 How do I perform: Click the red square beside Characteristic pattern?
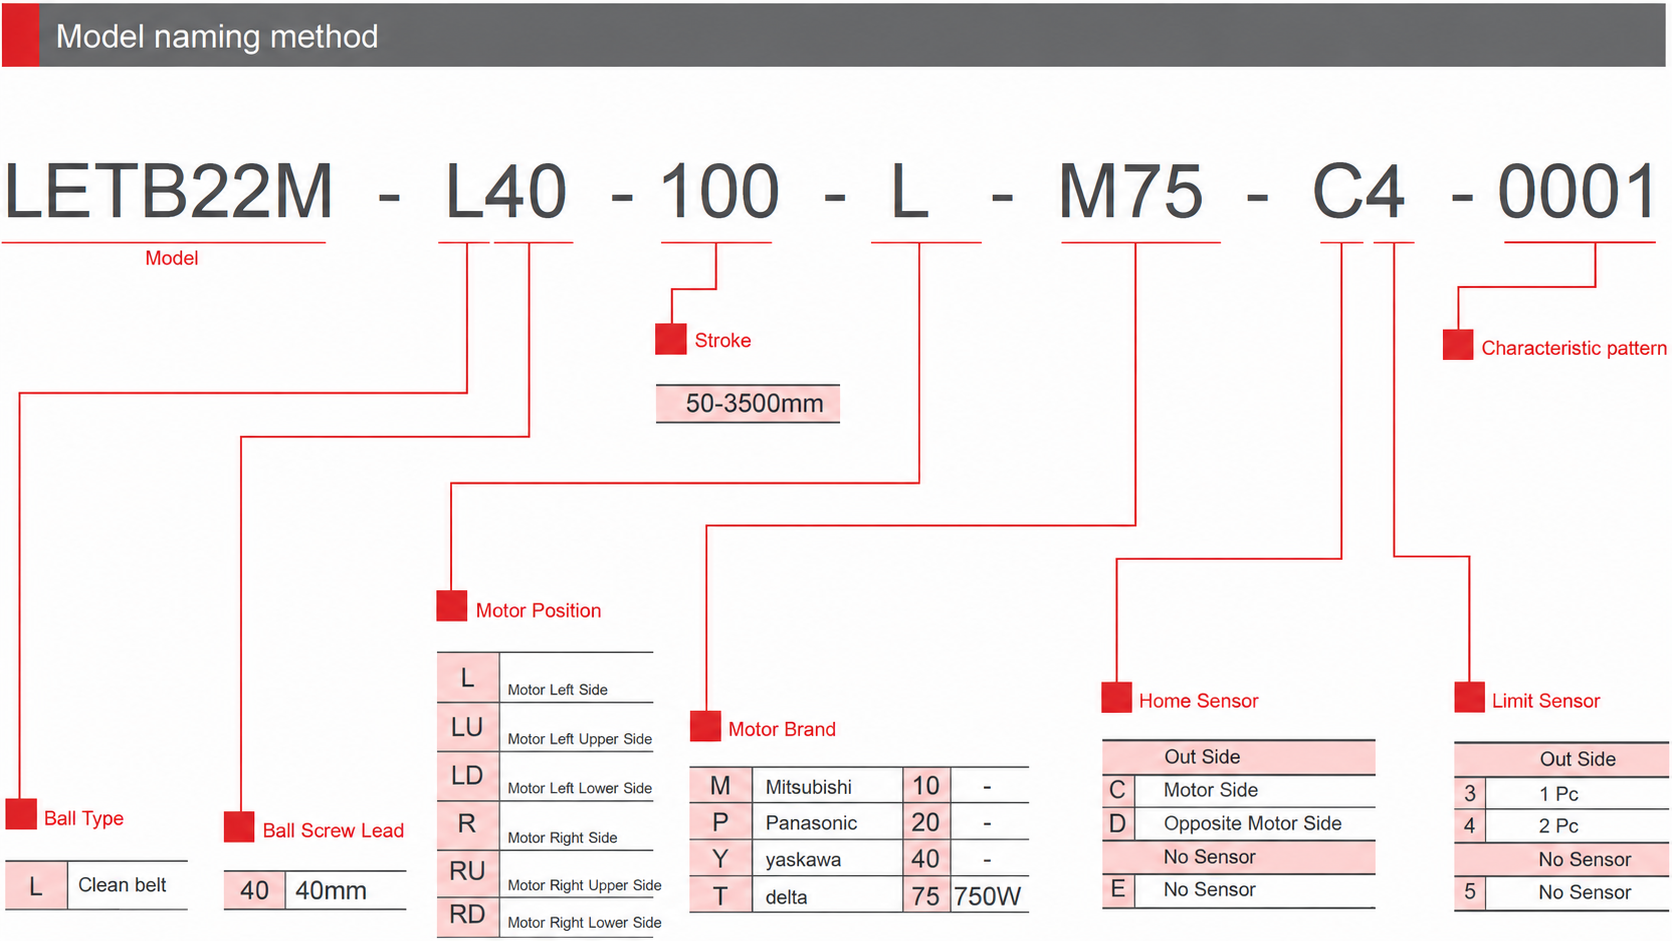point(1458,345)
